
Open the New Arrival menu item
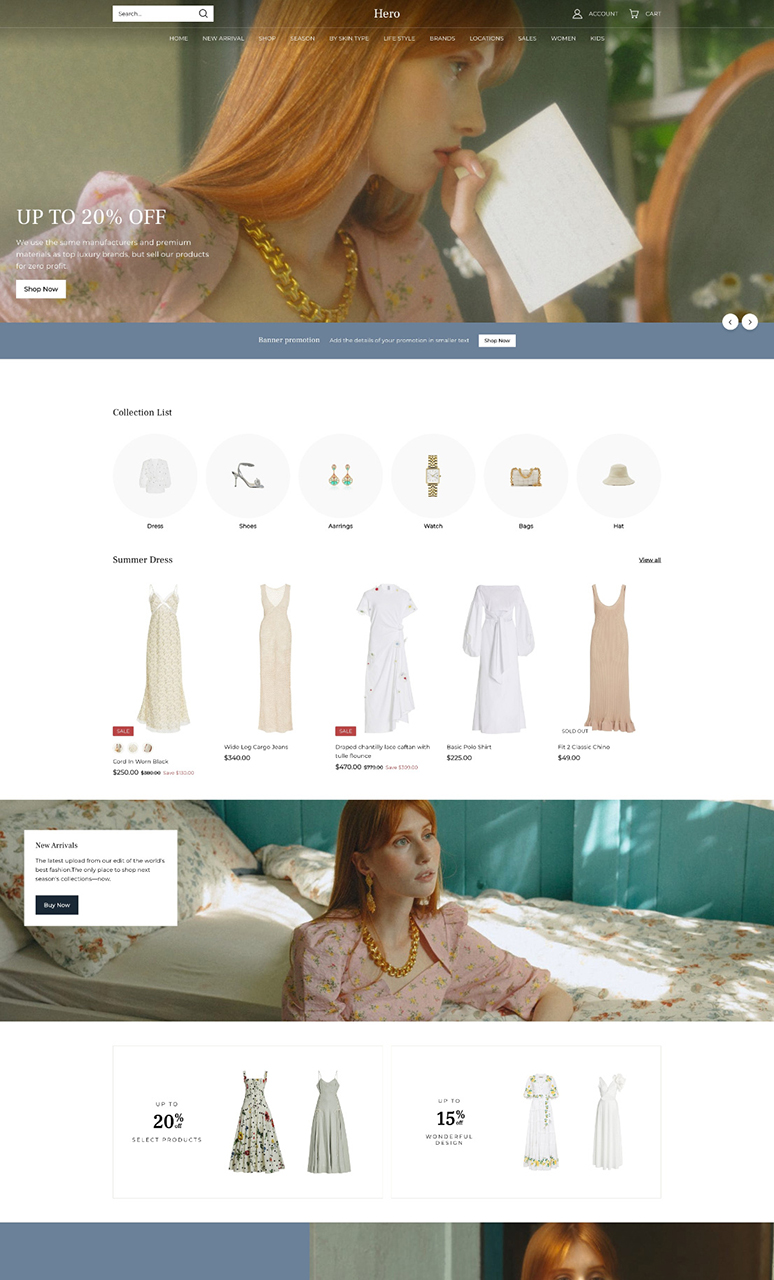(x=223, y=39)
